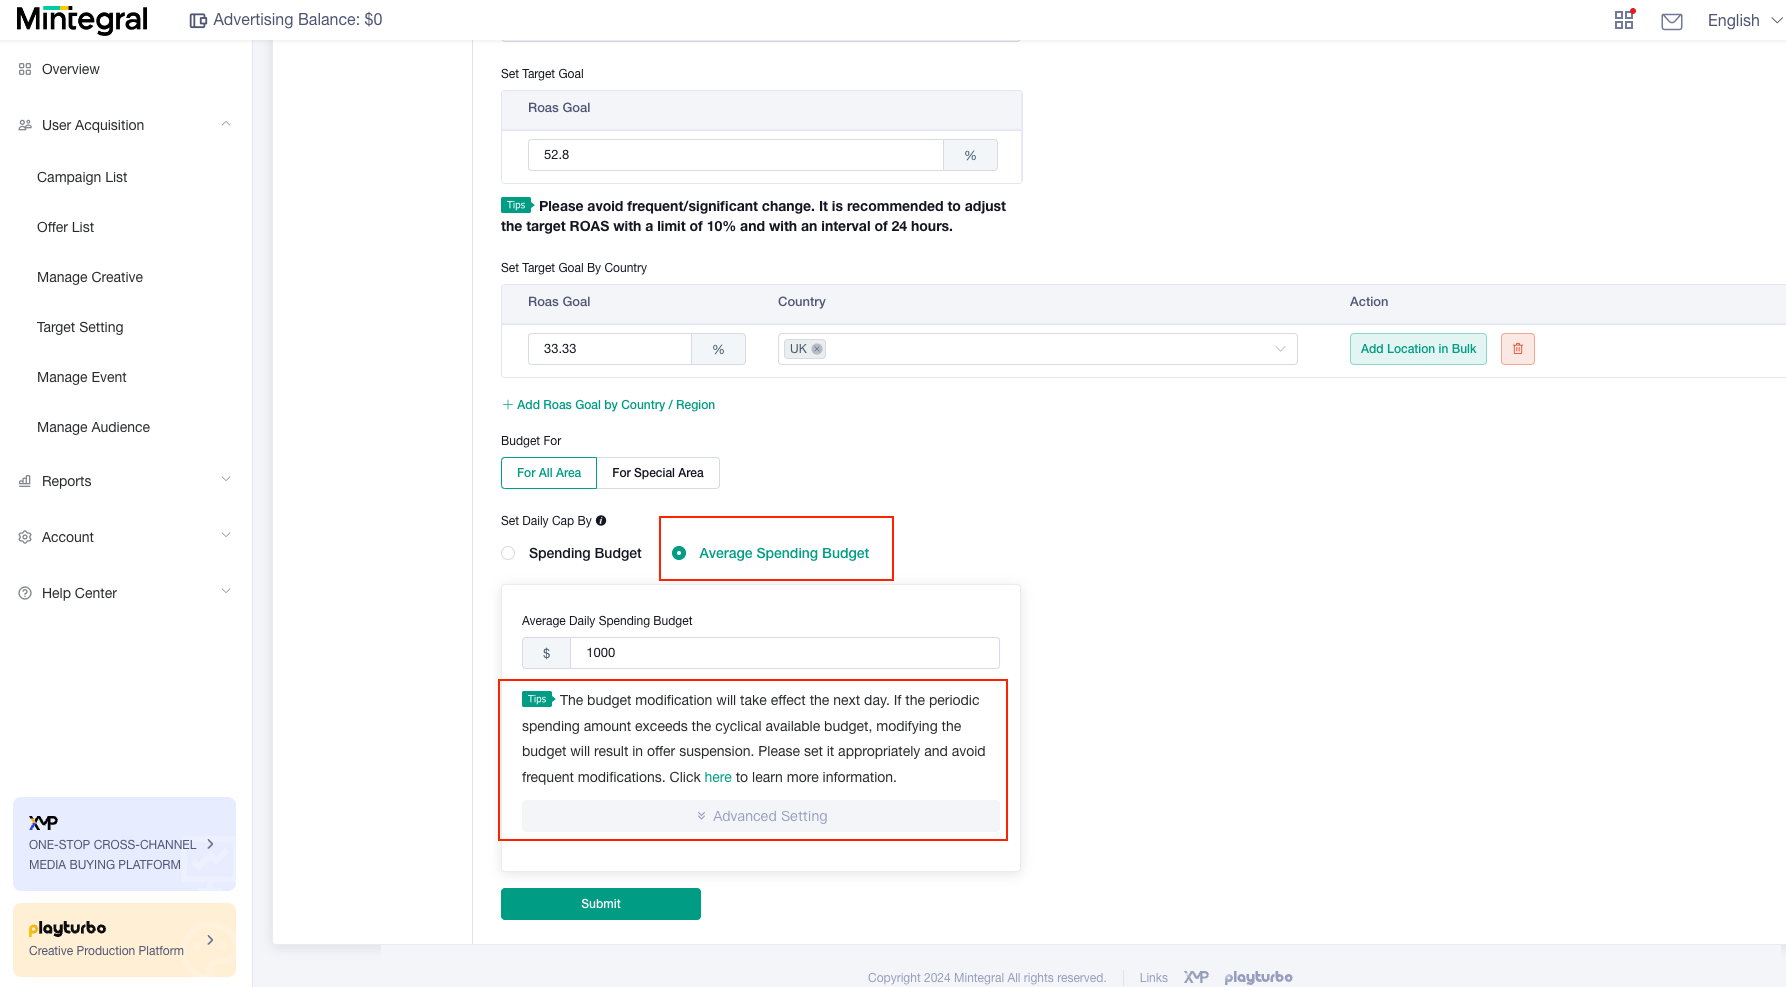Delete the UK Roas Goal row via trash icon

pos(1517,349)
